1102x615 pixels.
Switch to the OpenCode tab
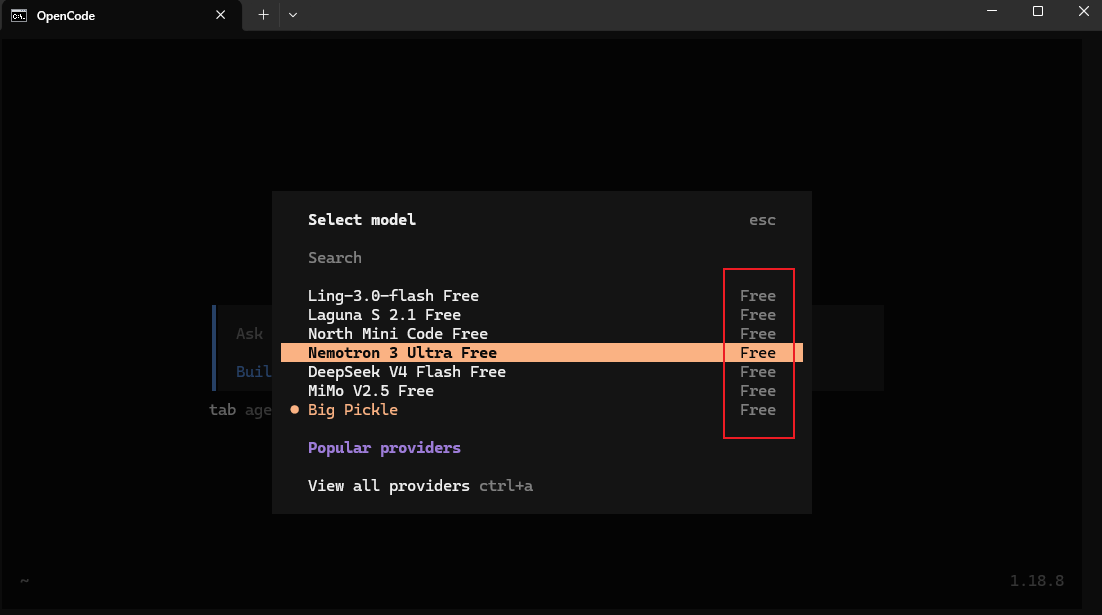[x=122, y=15]
